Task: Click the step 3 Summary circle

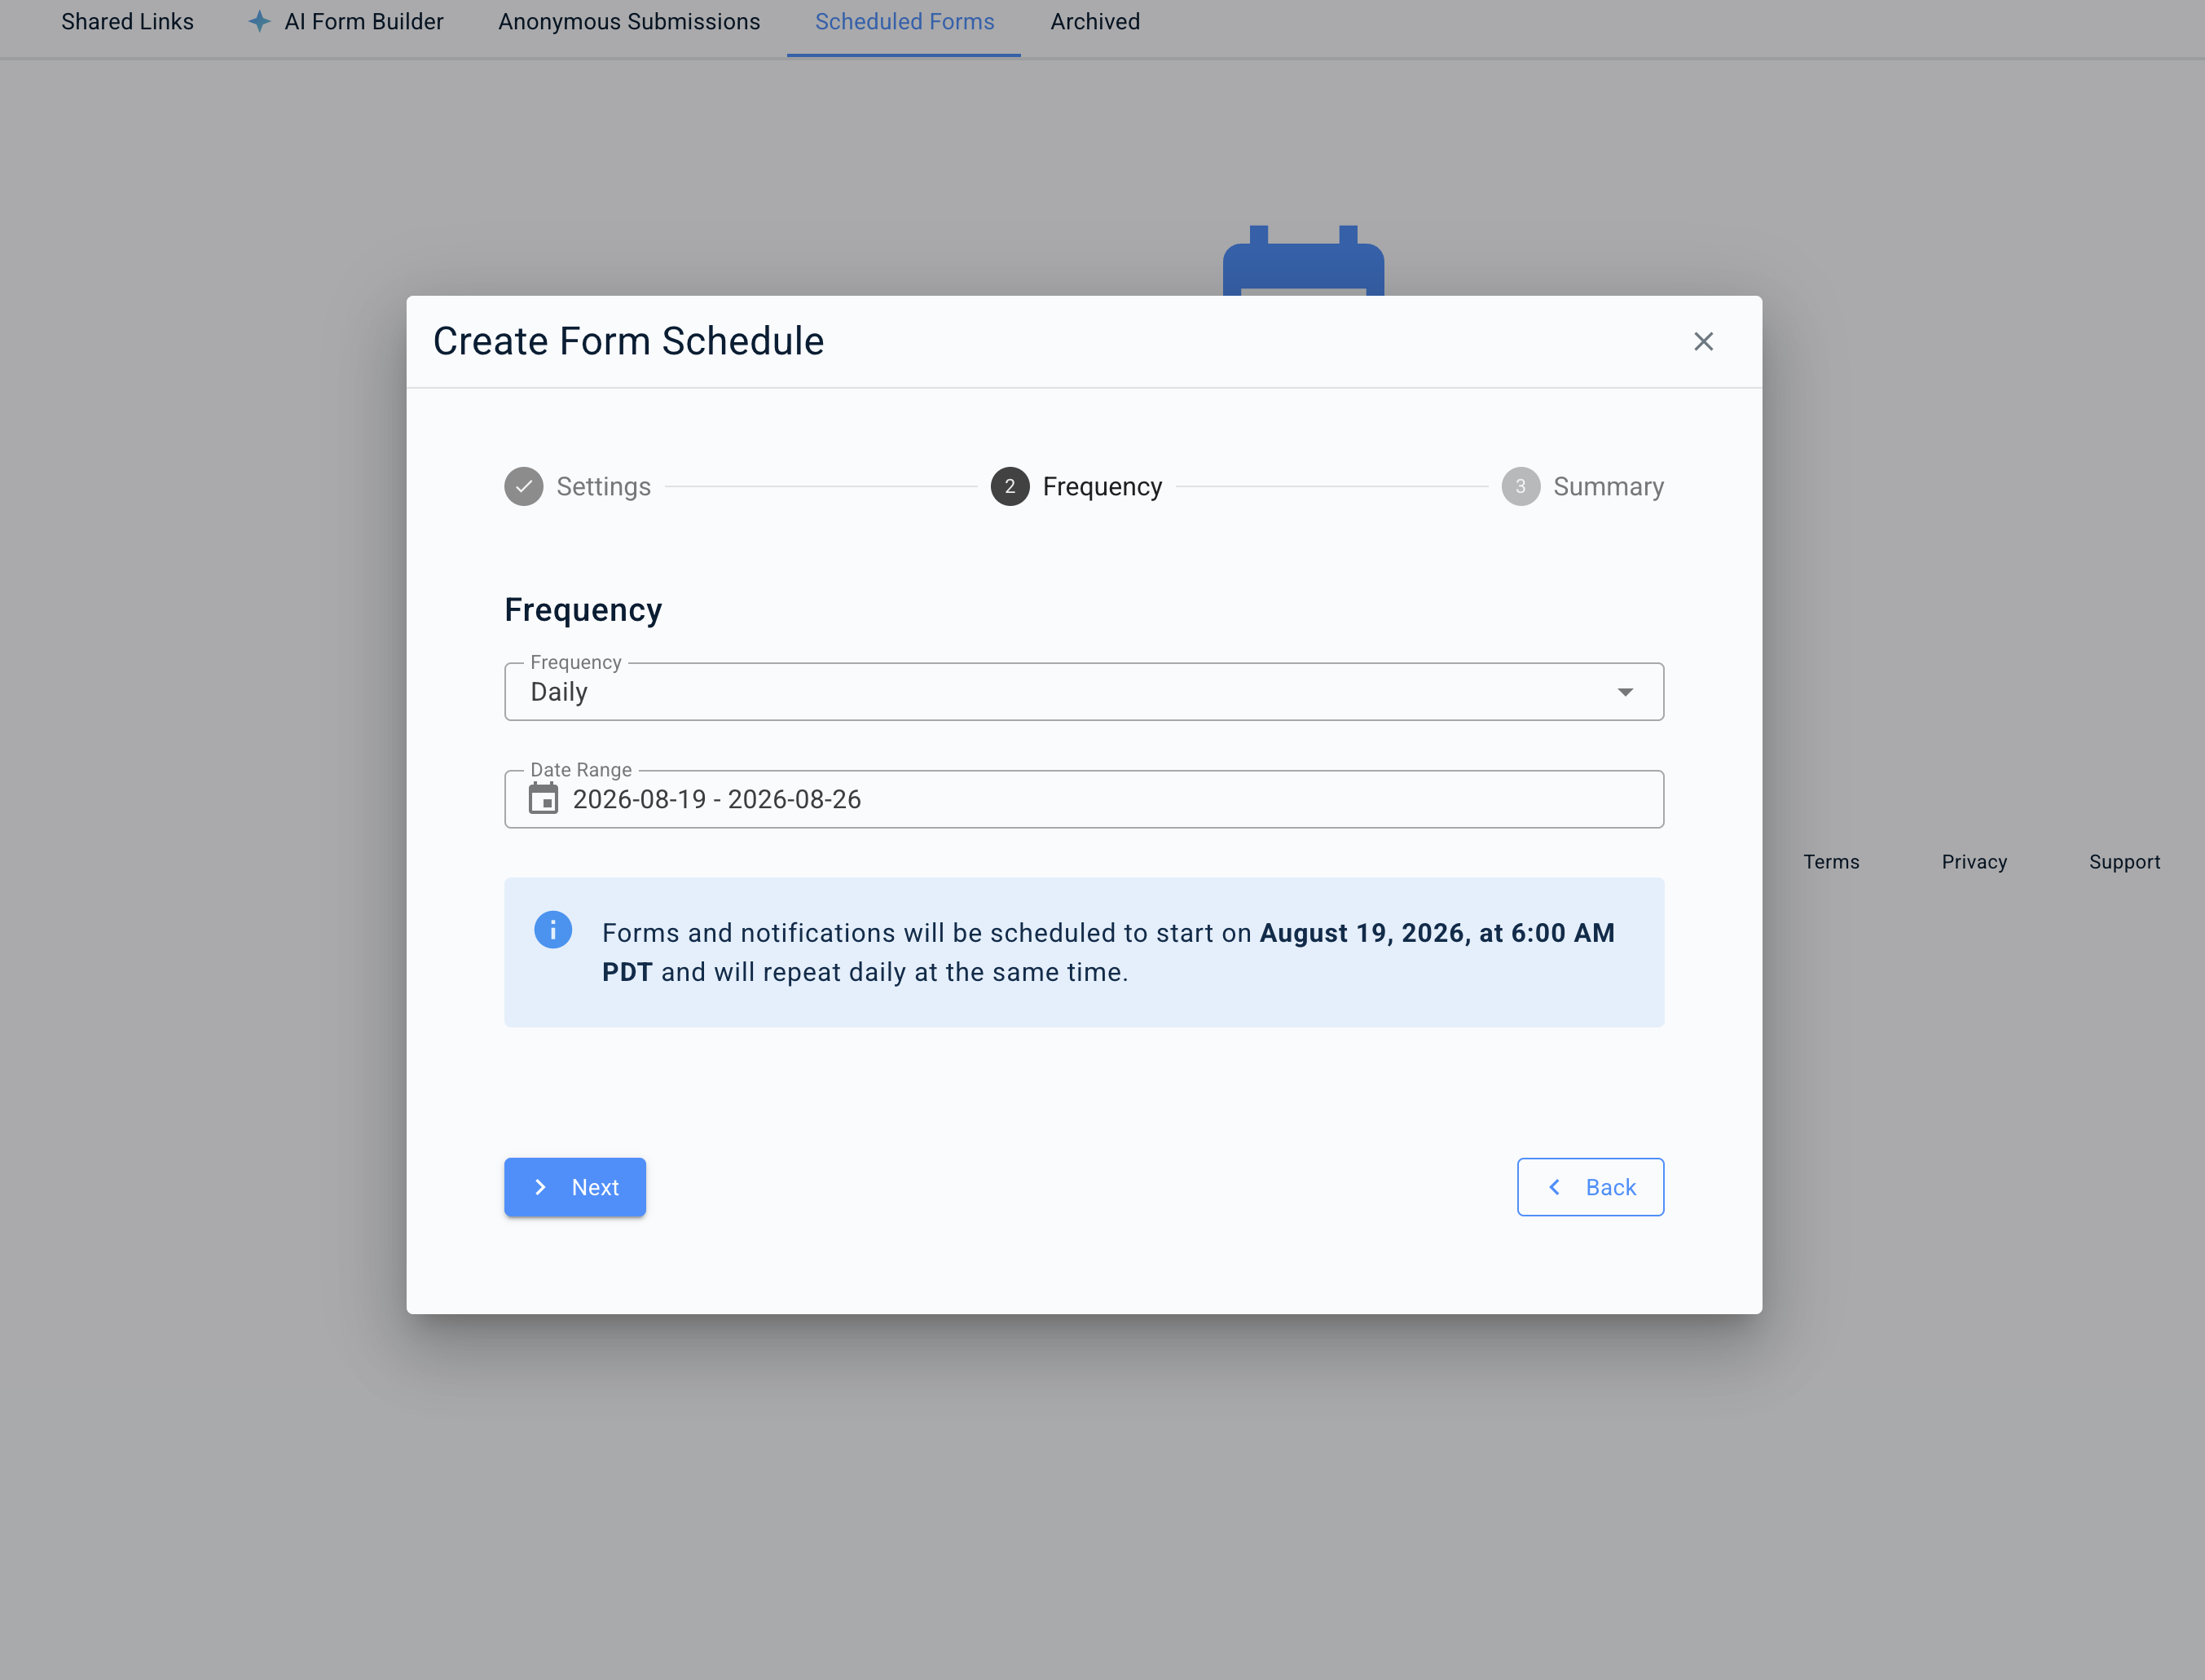Action: coord(1520,487)
